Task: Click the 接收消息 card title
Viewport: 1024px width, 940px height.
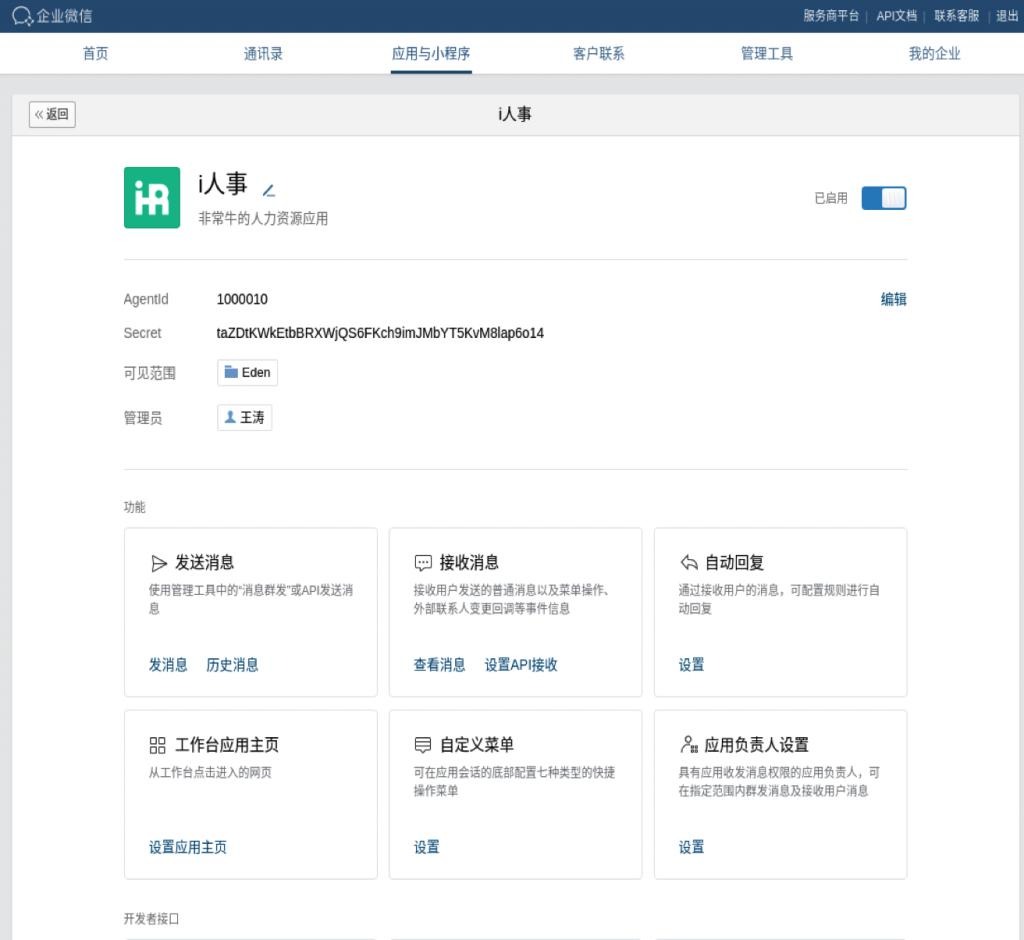Action: 469,562
